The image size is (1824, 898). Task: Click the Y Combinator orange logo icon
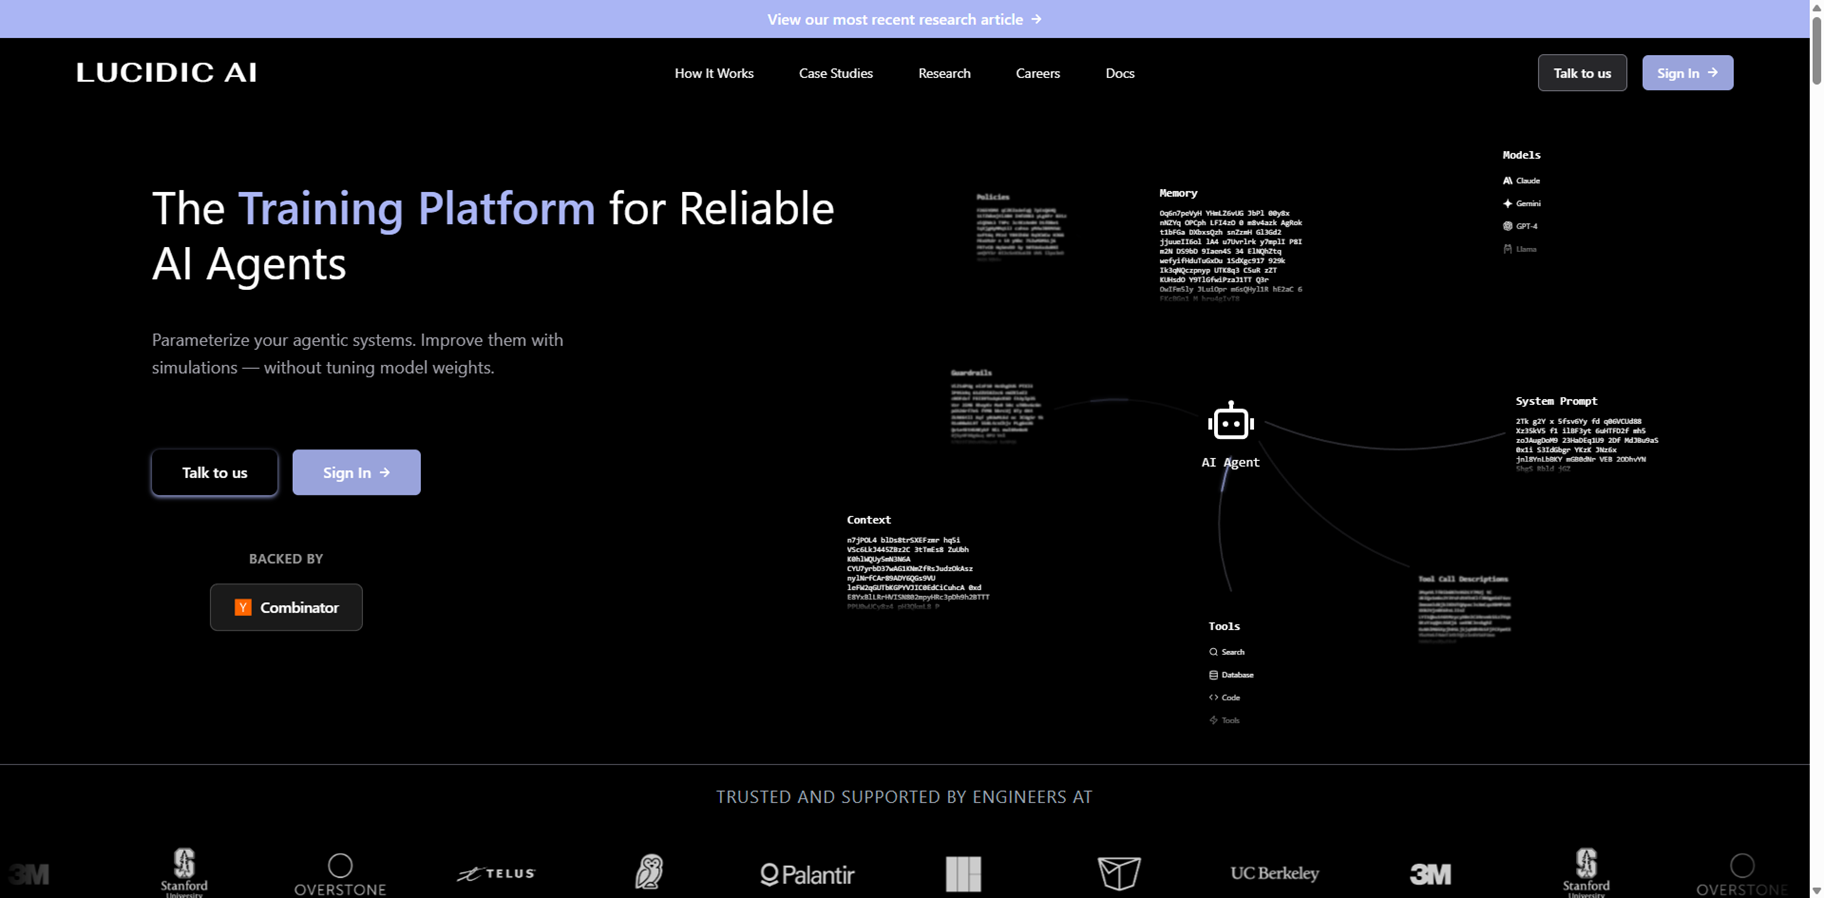(x=243, y=607)
